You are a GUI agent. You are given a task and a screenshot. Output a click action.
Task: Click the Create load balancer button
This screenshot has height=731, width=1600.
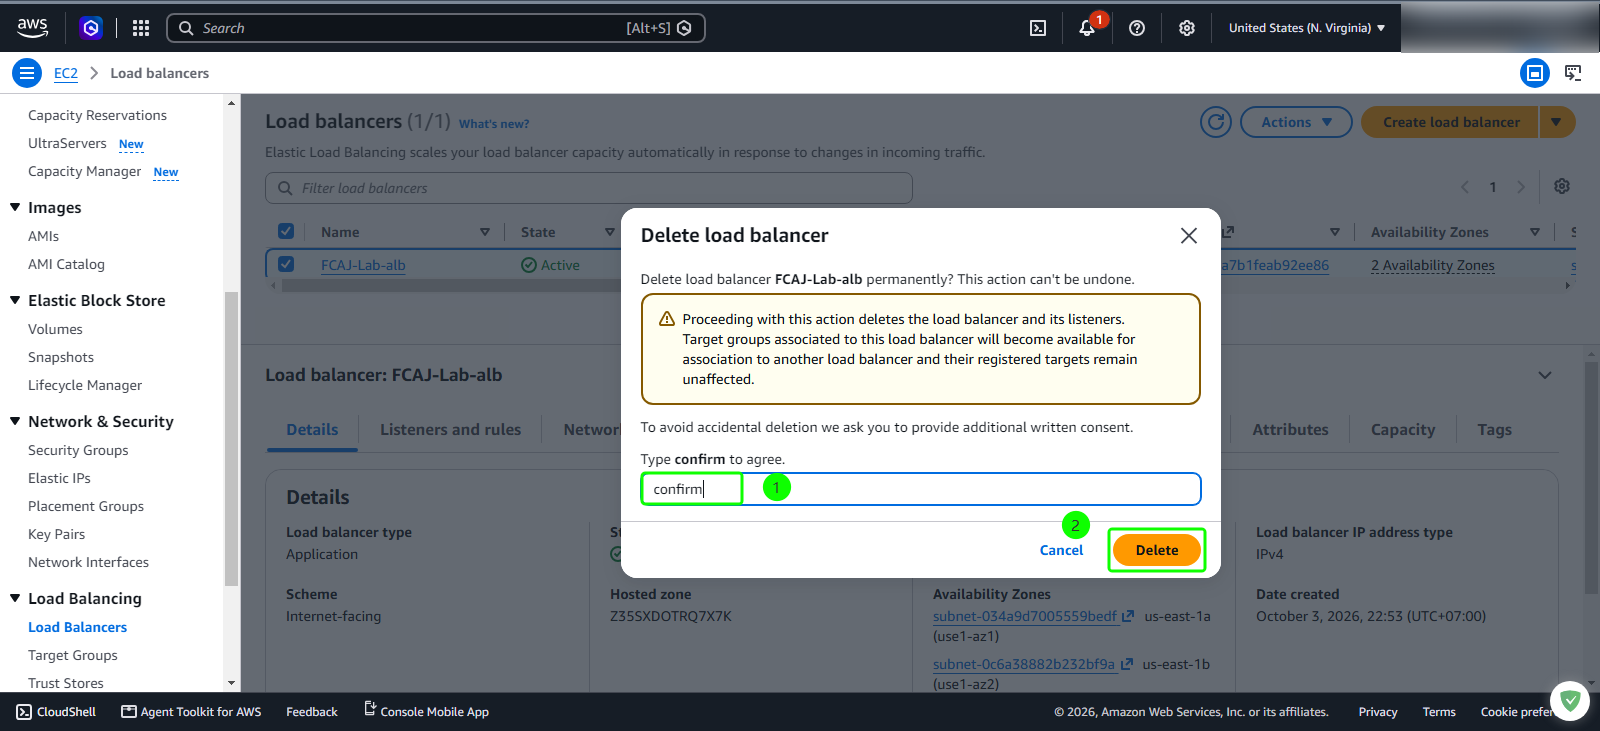click(x=1451, y=122)
